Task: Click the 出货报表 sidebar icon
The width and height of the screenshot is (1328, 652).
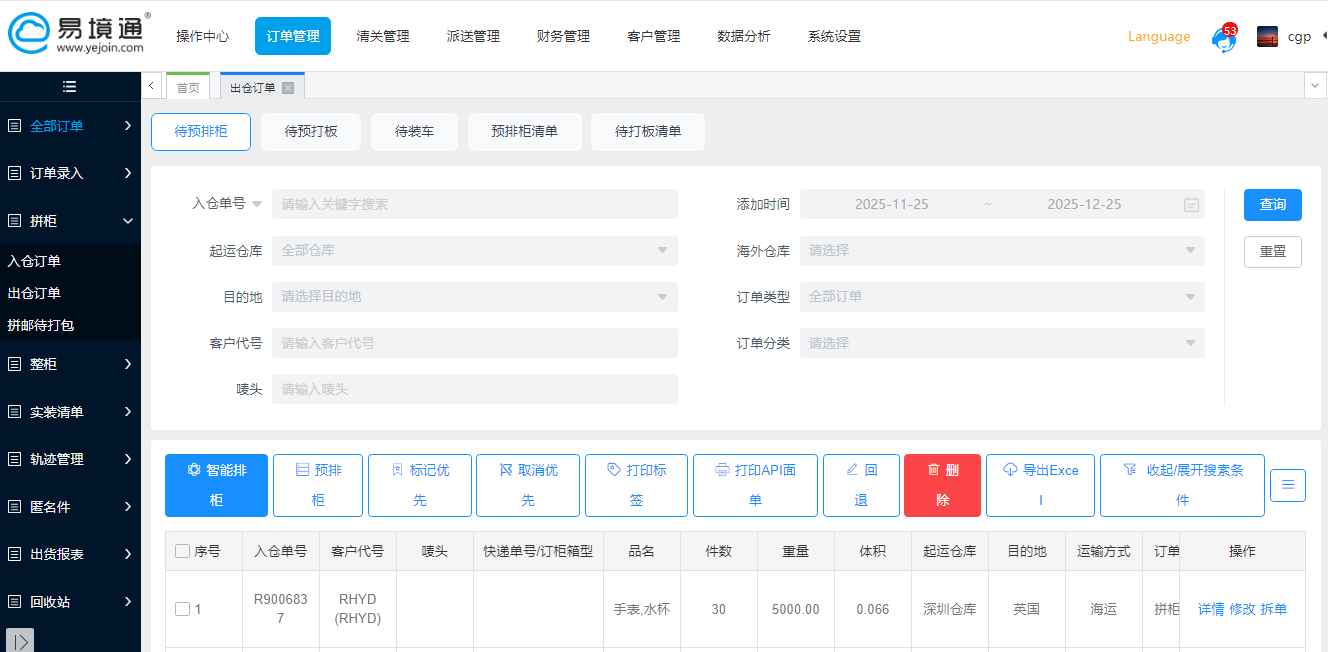Action: tap(14, 554)
